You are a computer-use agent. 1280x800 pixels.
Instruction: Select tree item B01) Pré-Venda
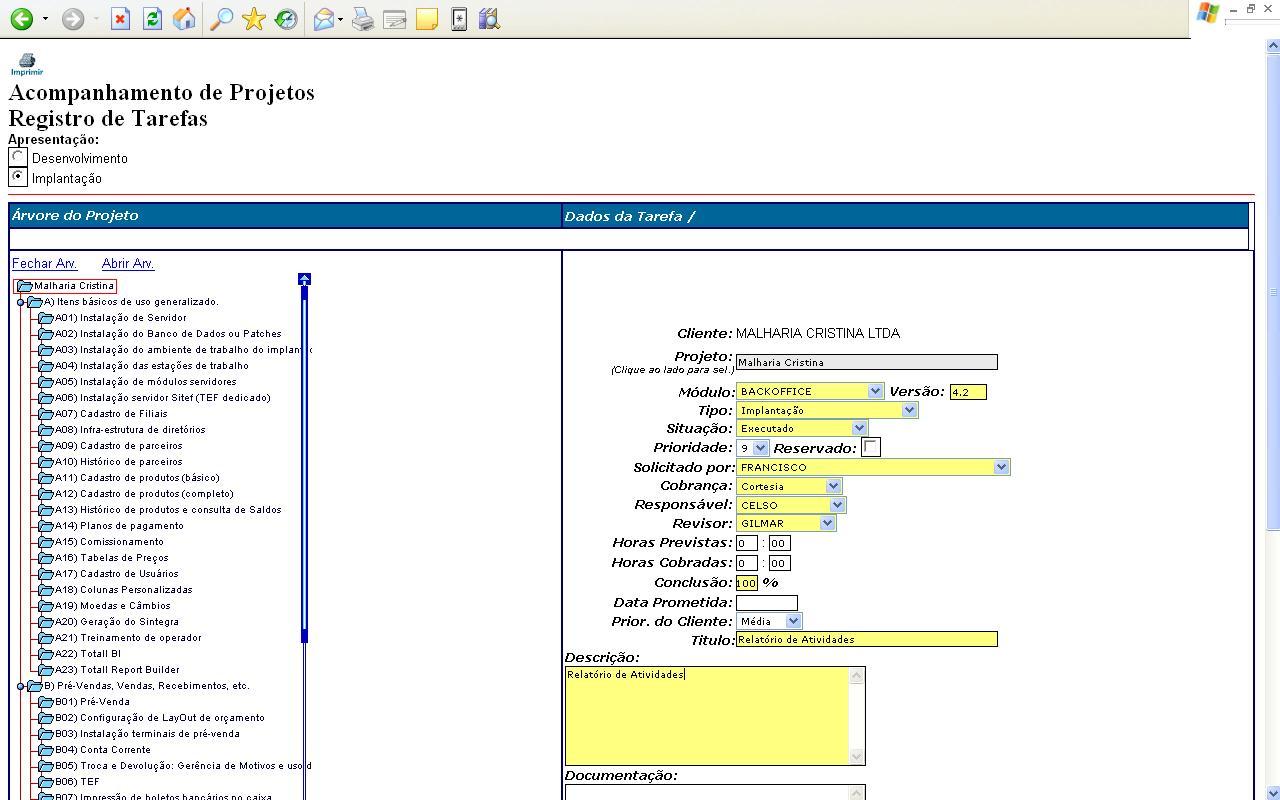[x=92, y=702]
